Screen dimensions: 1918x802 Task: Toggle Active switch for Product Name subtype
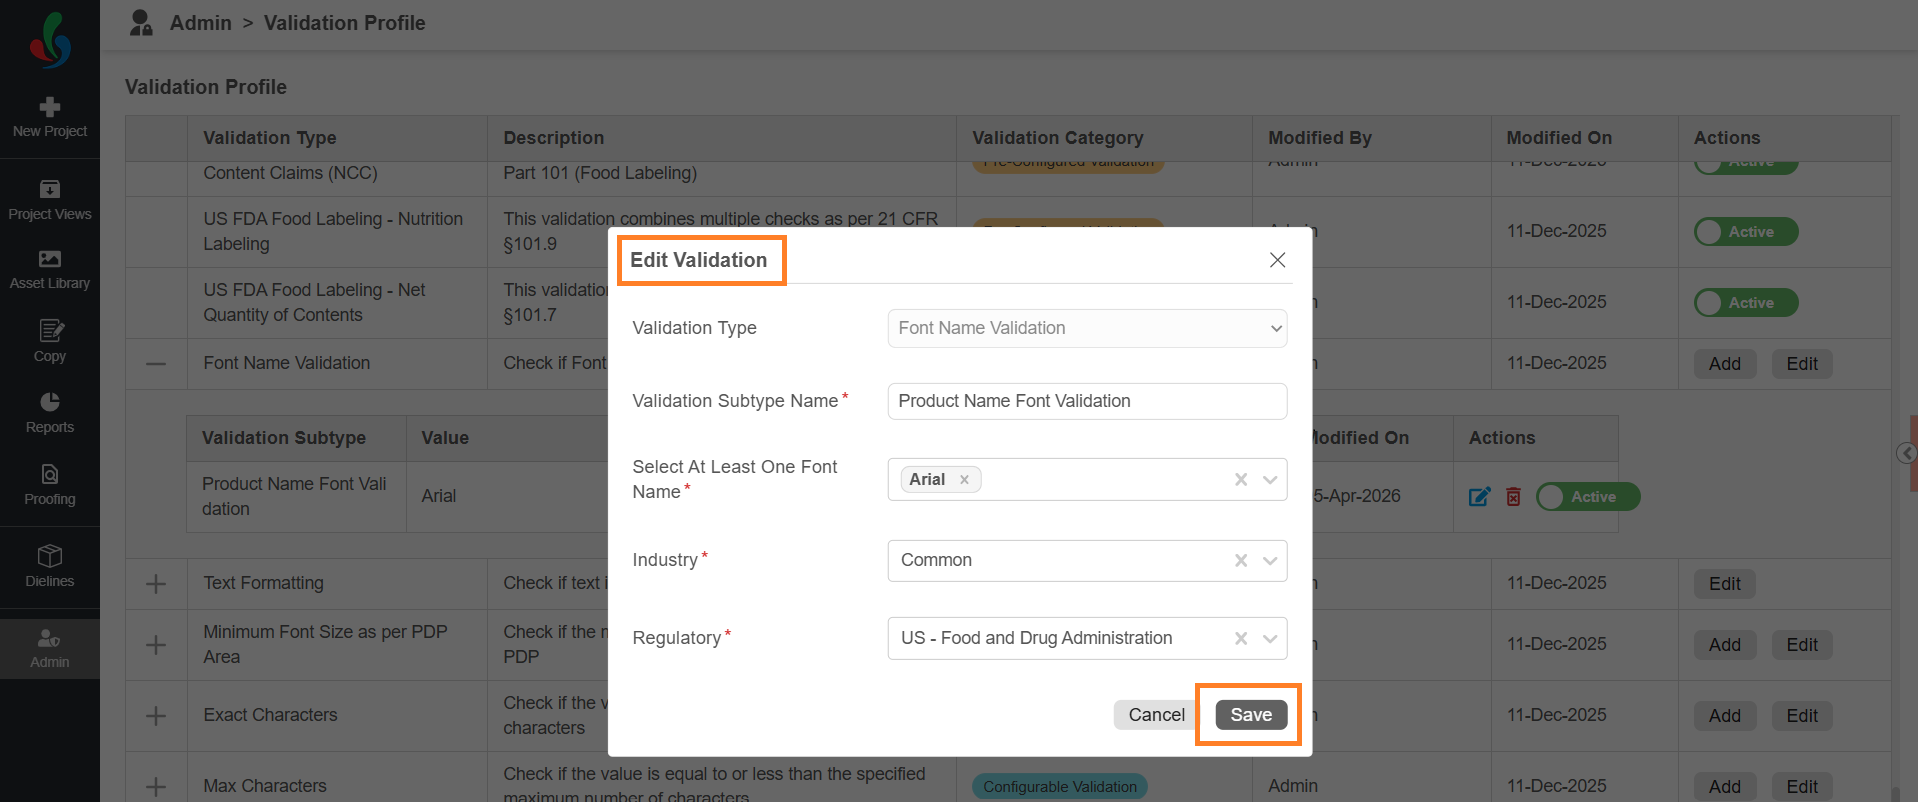point(1588,497)
